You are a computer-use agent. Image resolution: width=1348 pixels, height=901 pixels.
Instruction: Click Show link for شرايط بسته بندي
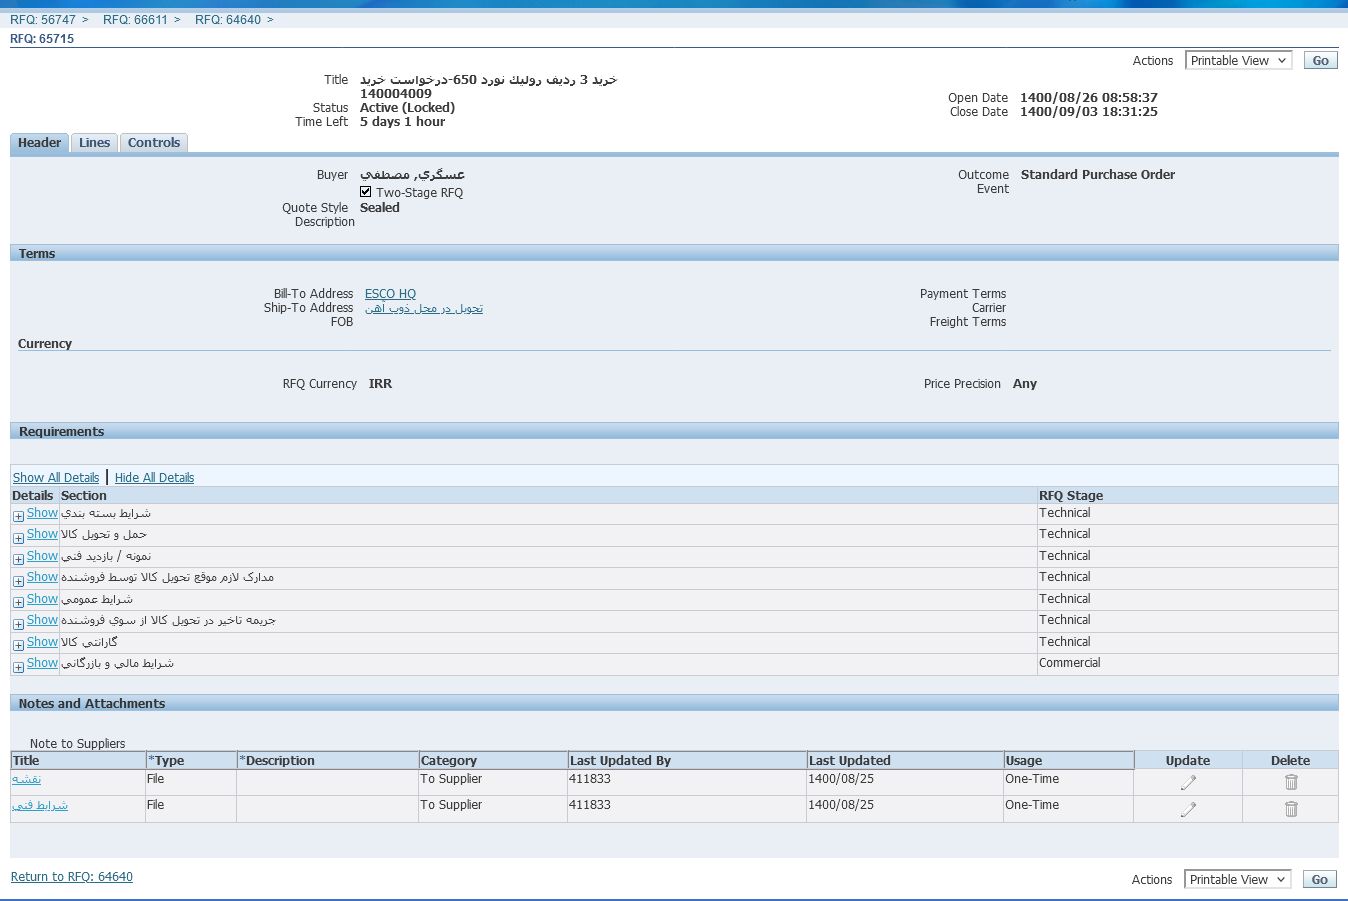pos(42,513)
